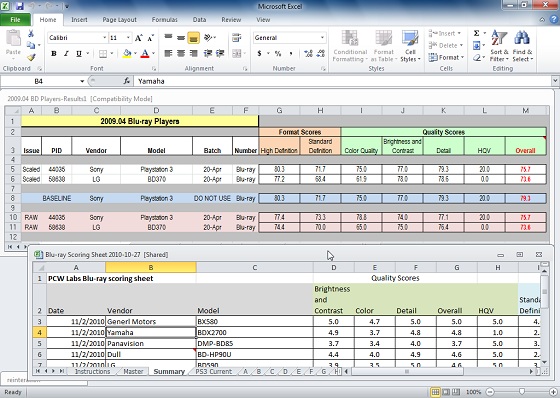Click the Copy icon in Clipboard
This screenshot has height=398, width=560.
31,45
